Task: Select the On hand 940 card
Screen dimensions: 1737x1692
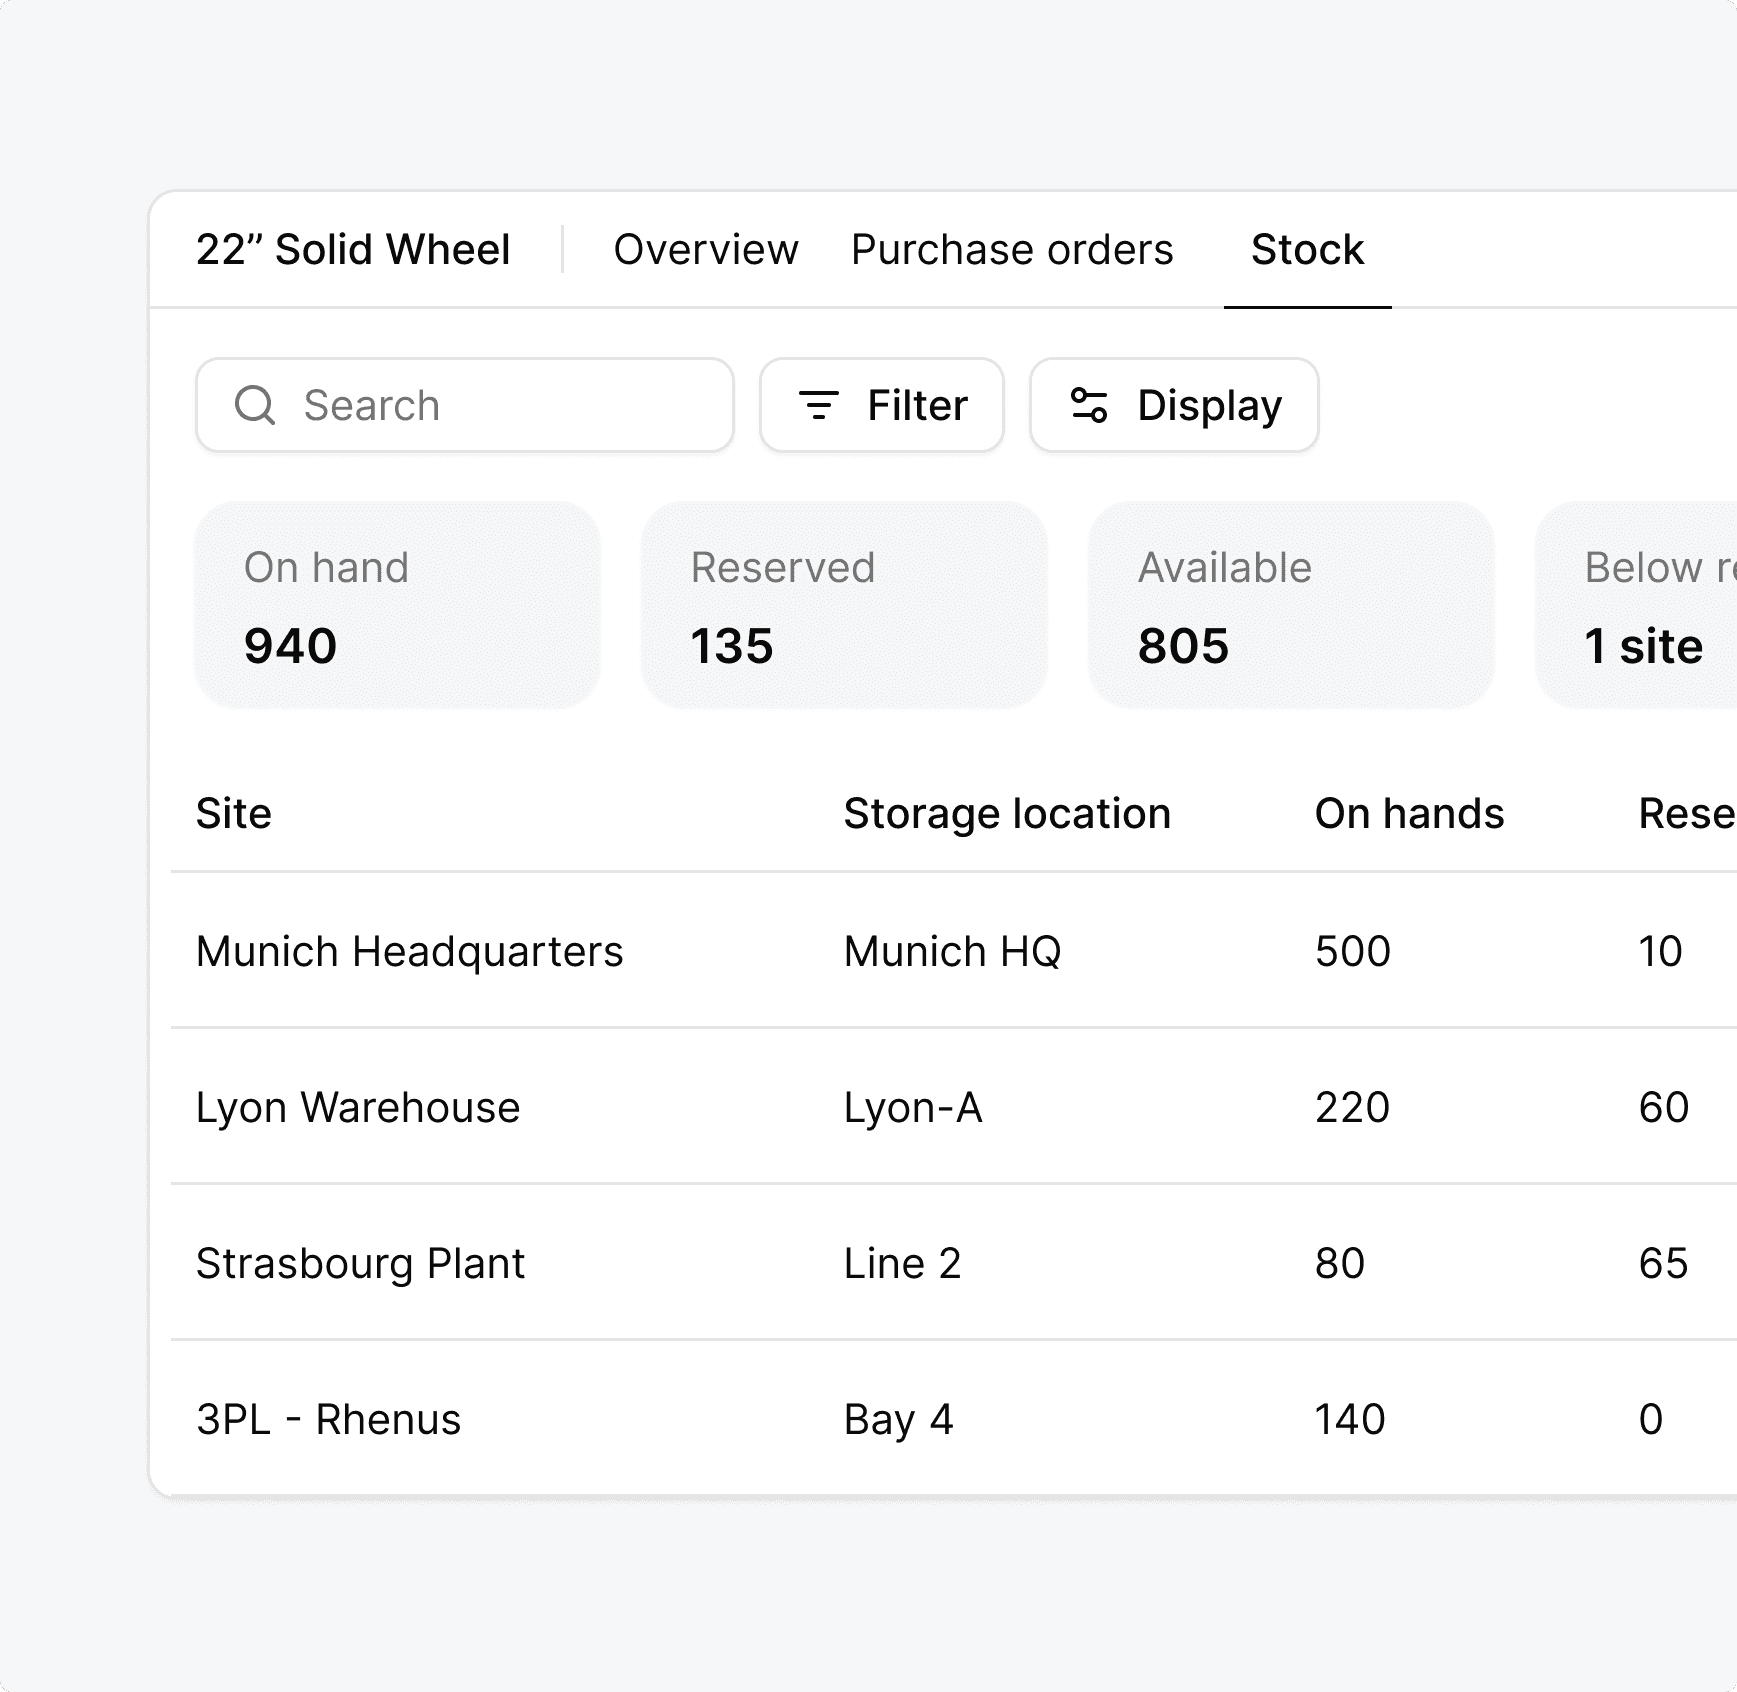Action: pos(398,605)
